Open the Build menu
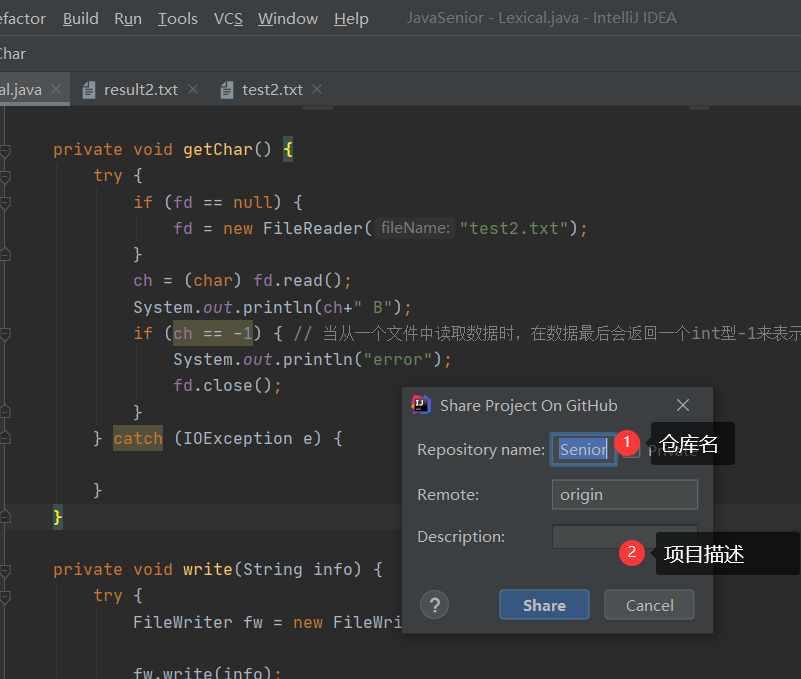801x679 pixels. pos(80,18)
